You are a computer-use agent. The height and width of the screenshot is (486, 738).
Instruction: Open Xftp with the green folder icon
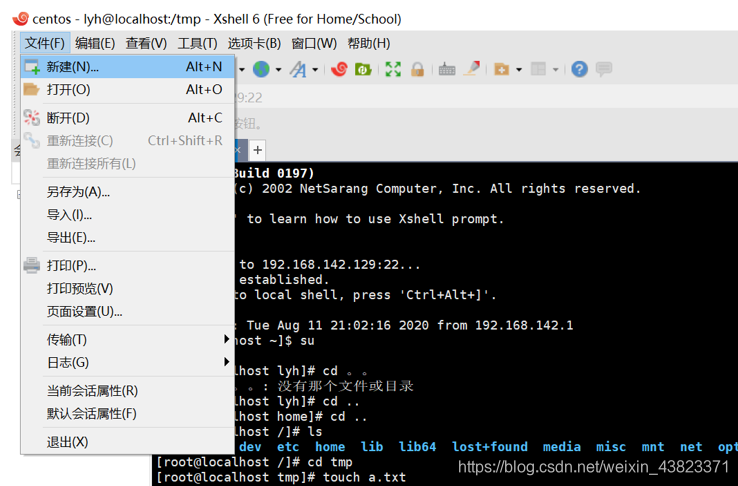point(363,69)
